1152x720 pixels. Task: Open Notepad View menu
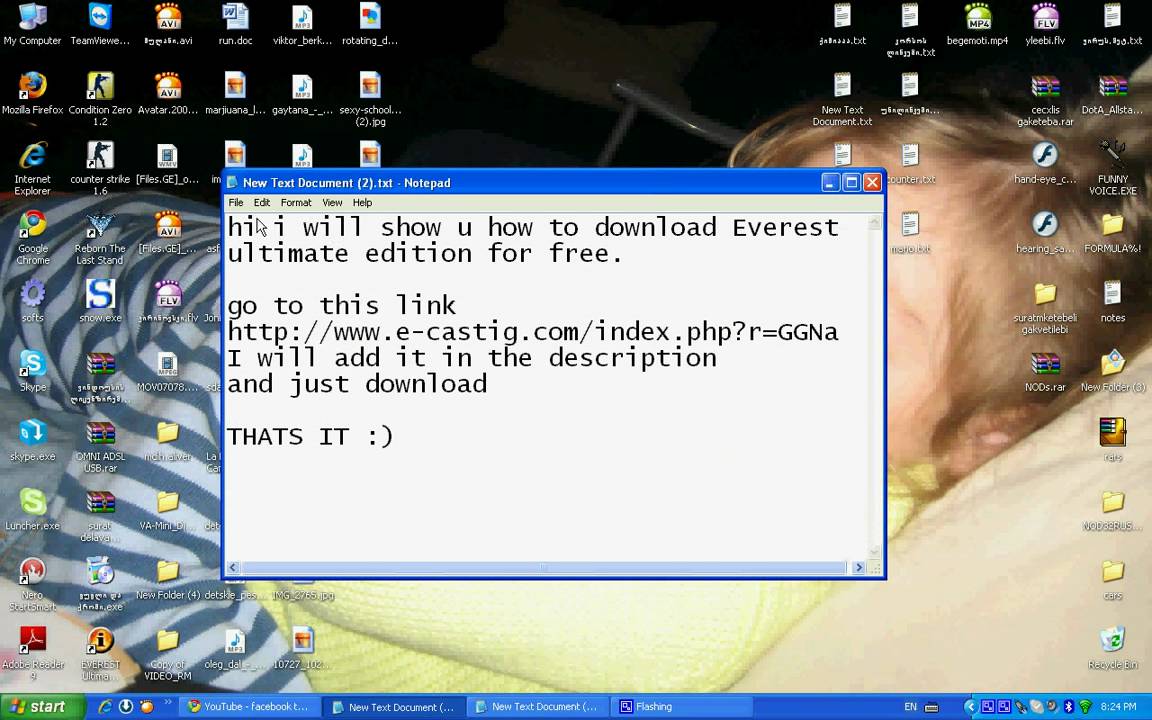coord(332,203)
